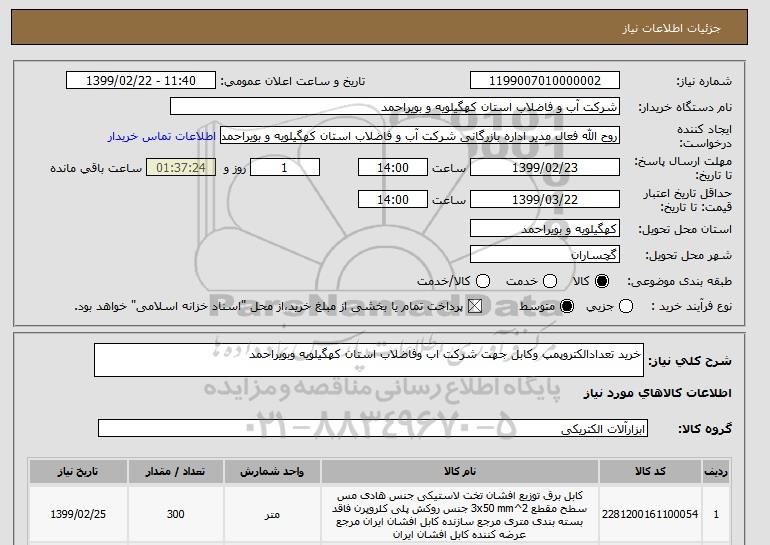
Task: Click the شماره نیاز field 1199007010000002
Action: point(545,81)
